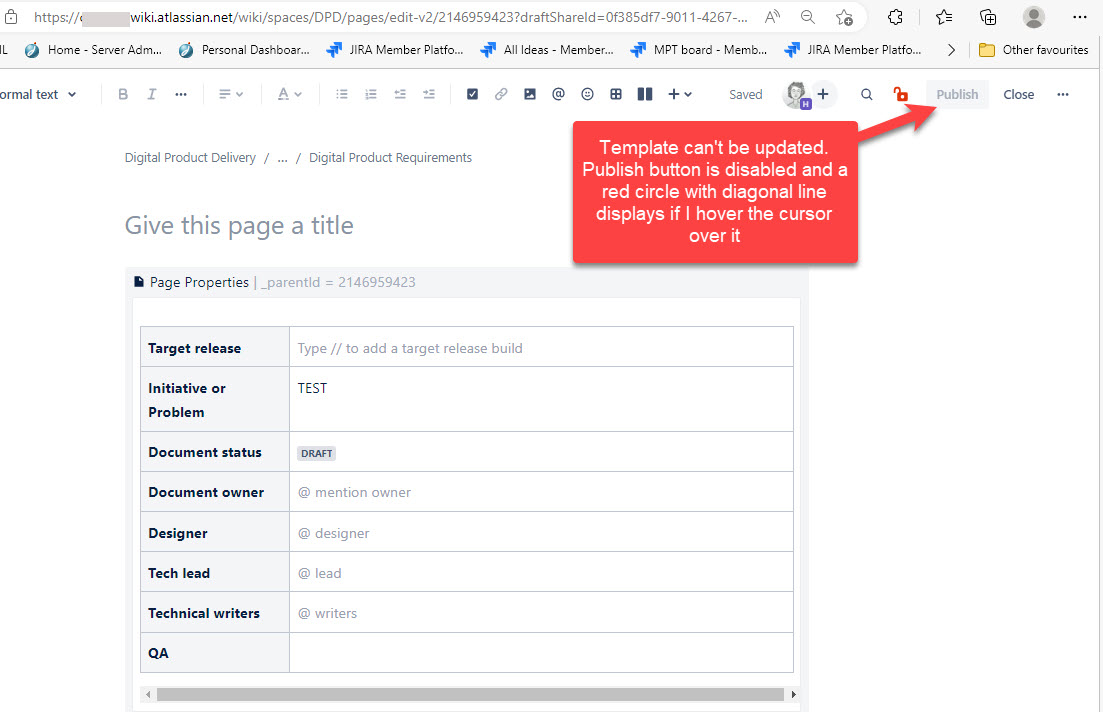
Task: Open Other favourites folder
Action: pyautogui.click(x=1033, y=50)
